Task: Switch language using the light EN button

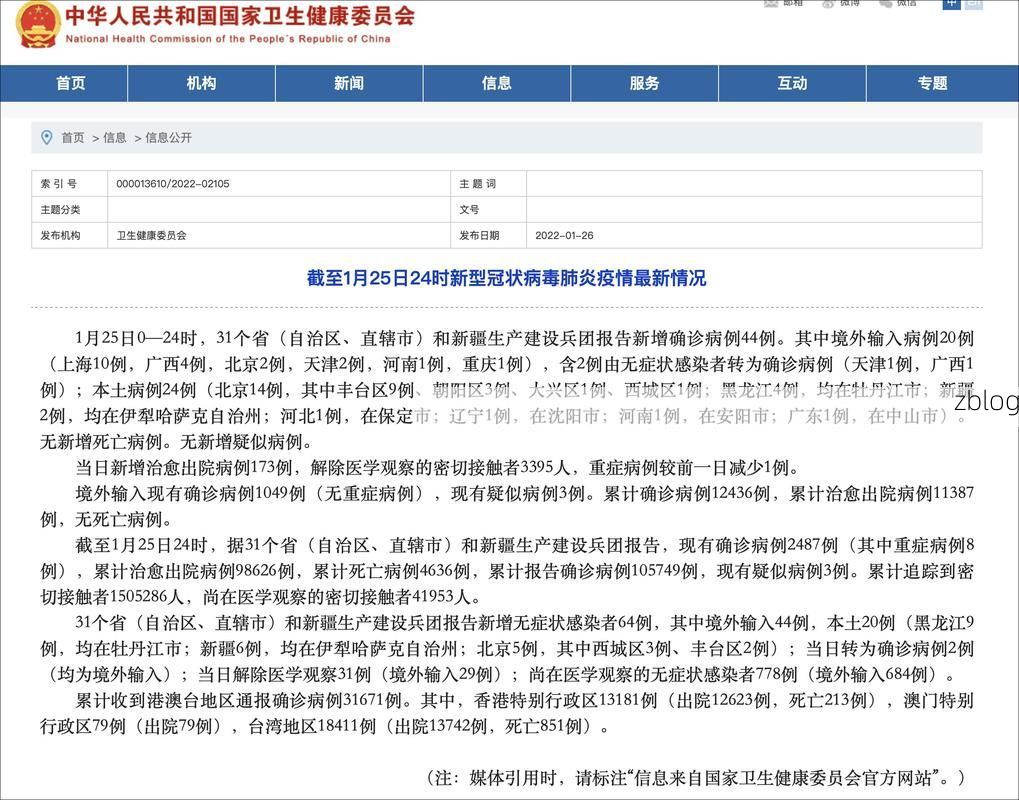Action: [x=973, y=3]
